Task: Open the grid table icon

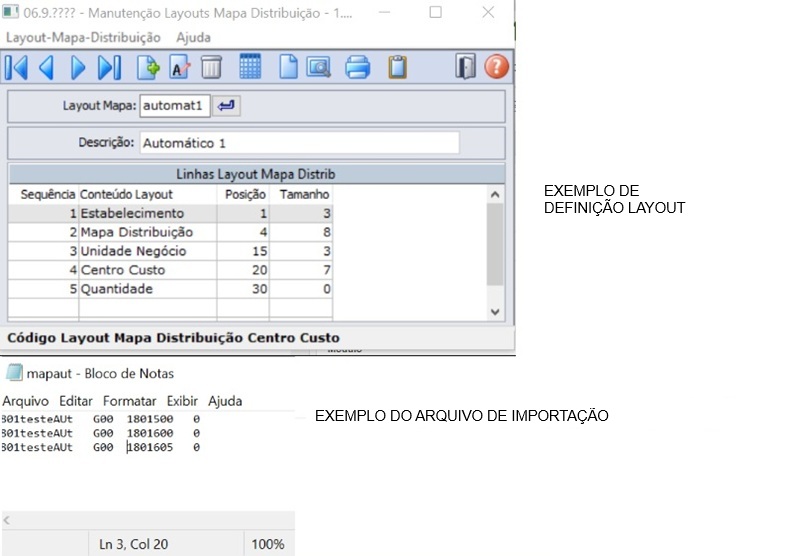Action: coord(250,66)
